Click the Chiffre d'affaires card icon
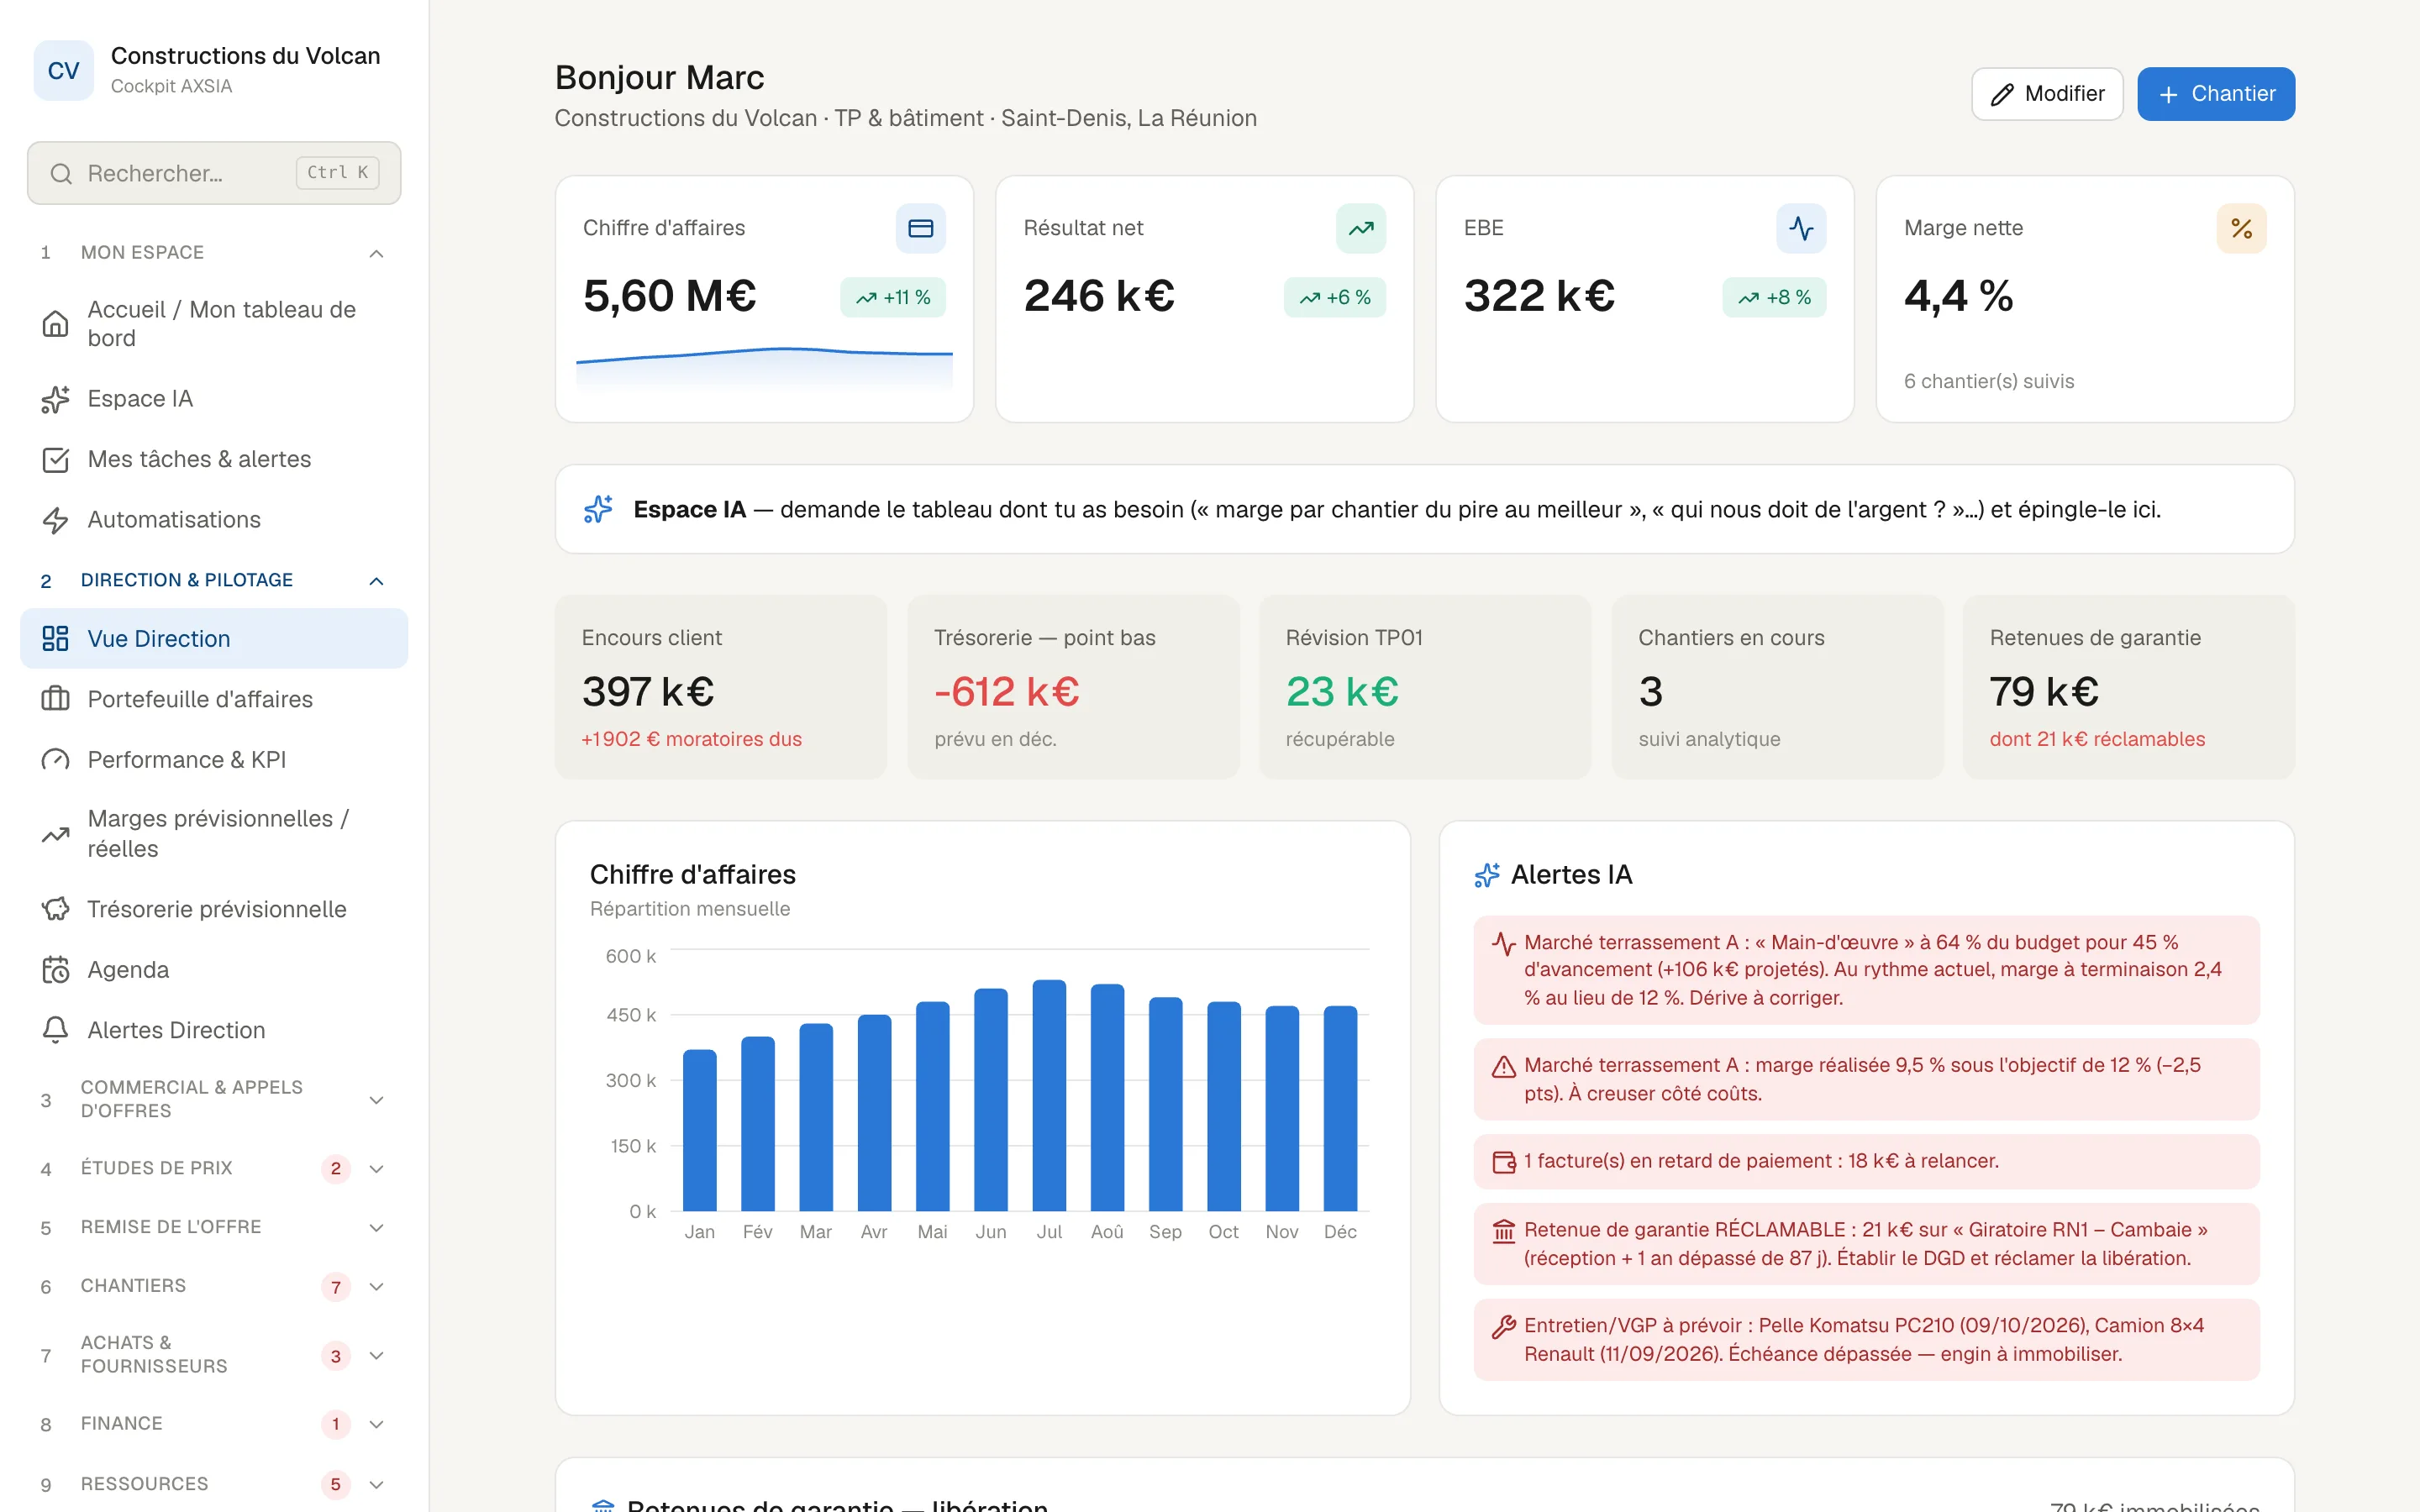The height and width of the screenshot is (1512, 2420). click(920, 228)
